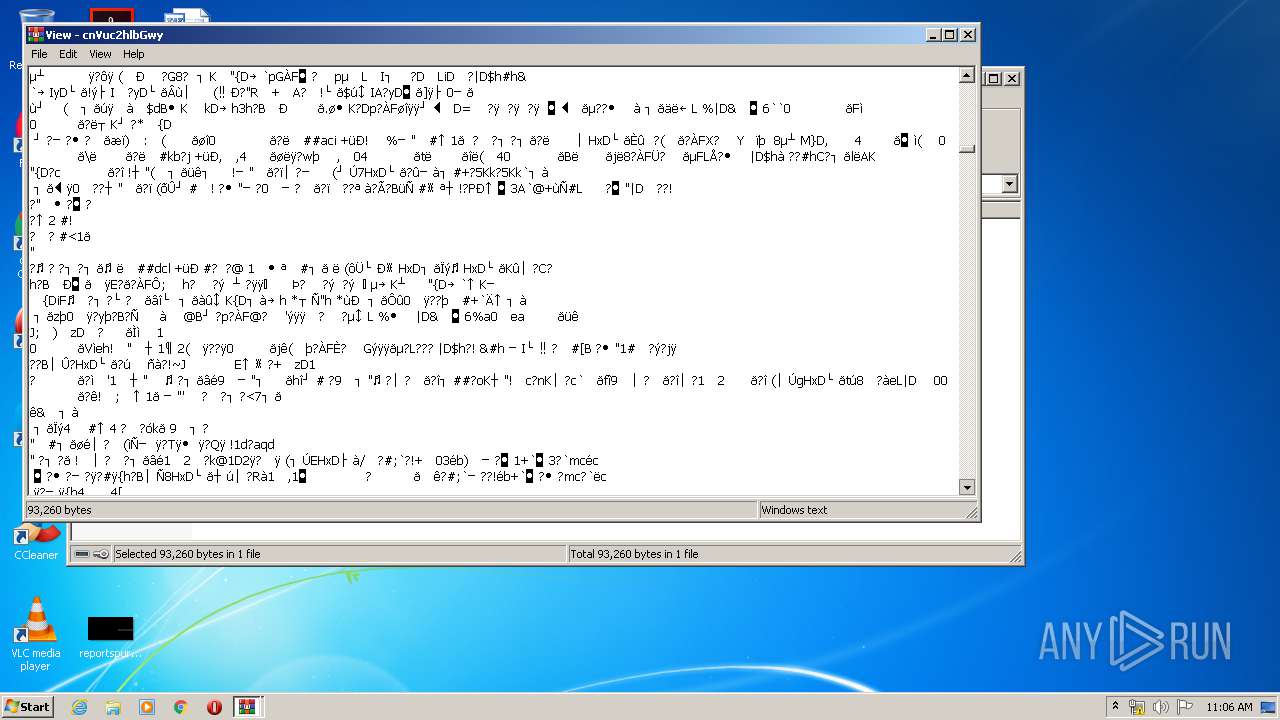1280x720 pixels.
Task: Click the 11:06 AM taskbar clock
Action: tap(1229, 707)
